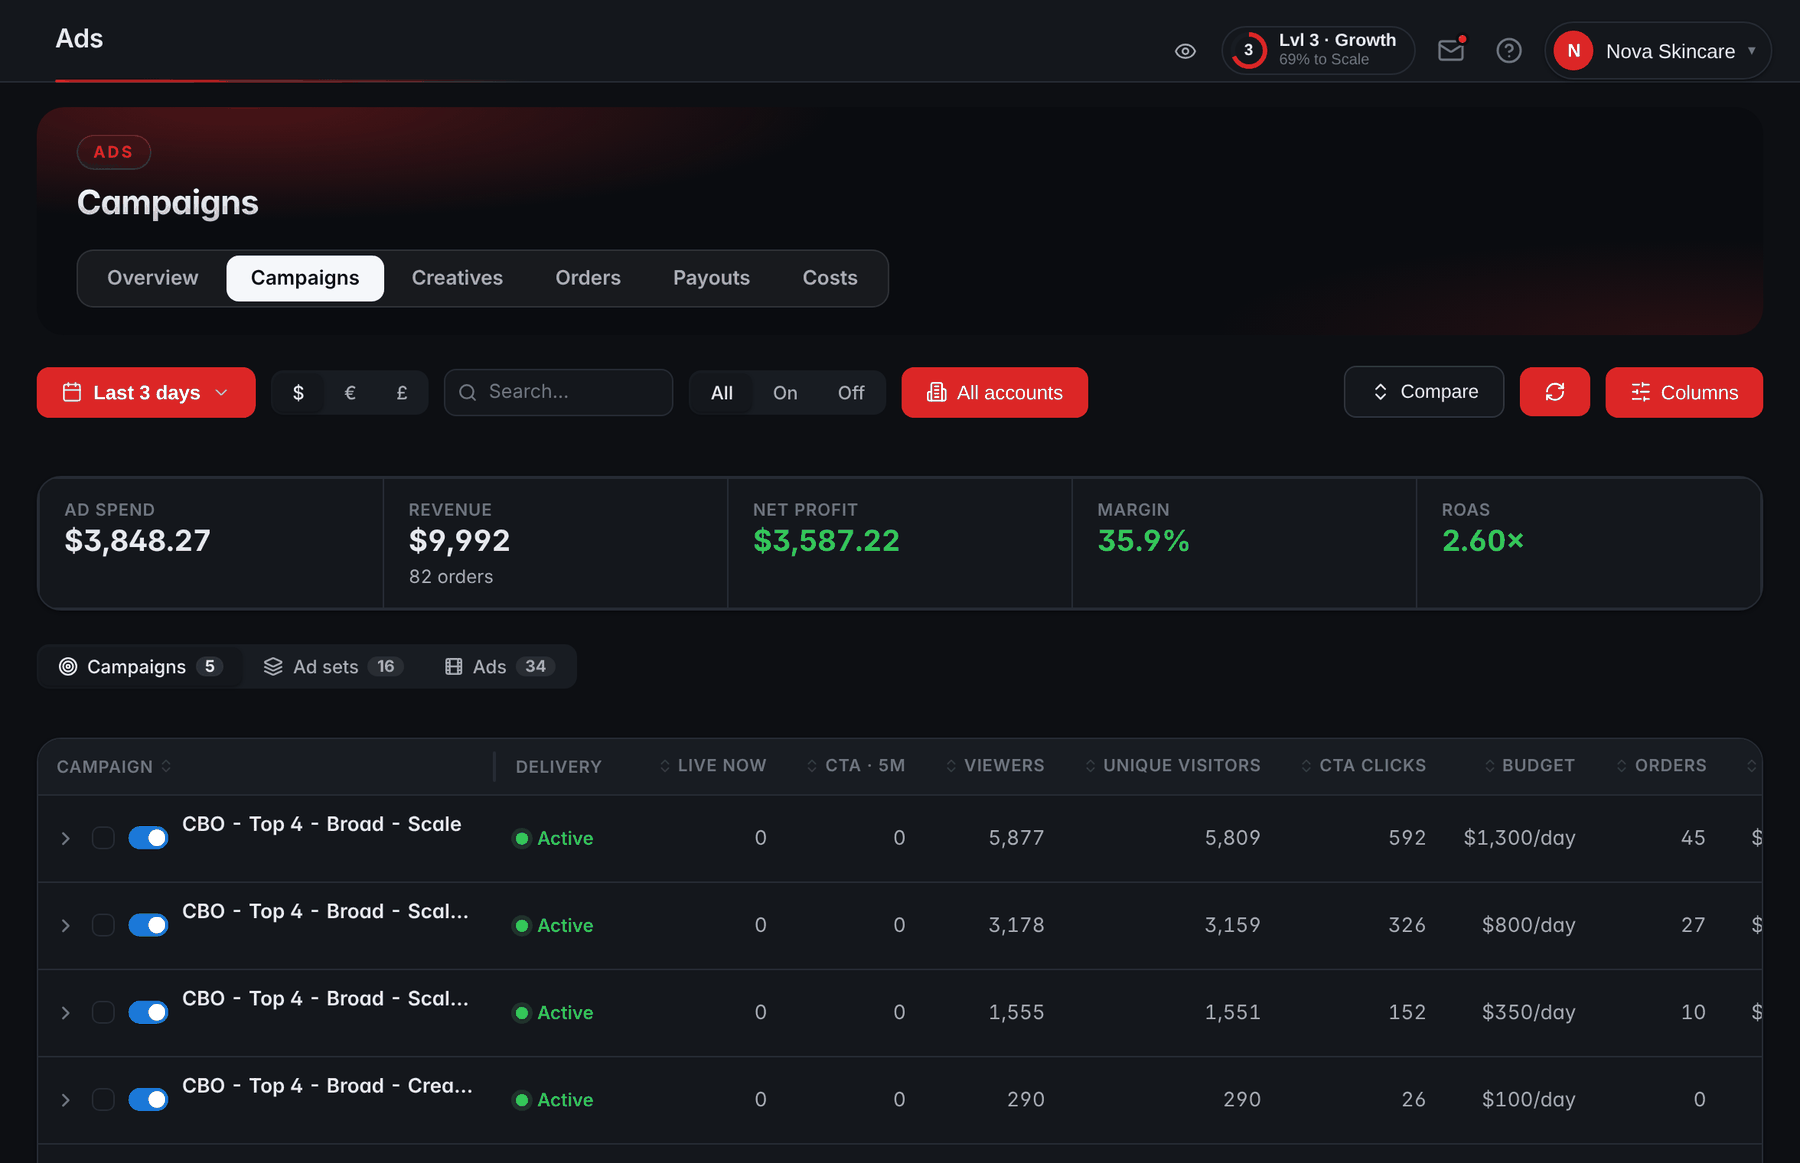
Task: Open the Last 3 days date dropdown
Action: (x=146, y=393)
